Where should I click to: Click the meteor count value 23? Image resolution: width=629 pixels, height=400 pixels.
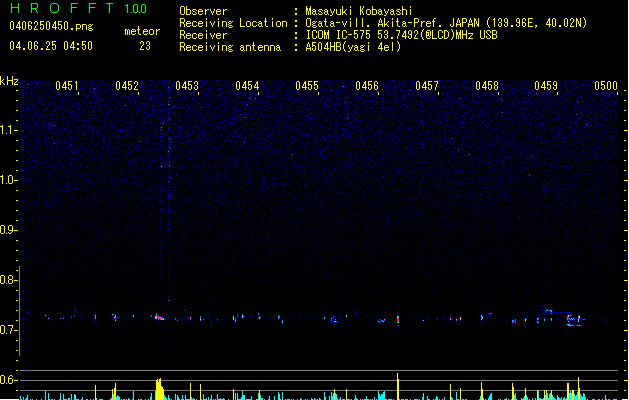pos(145,46)
